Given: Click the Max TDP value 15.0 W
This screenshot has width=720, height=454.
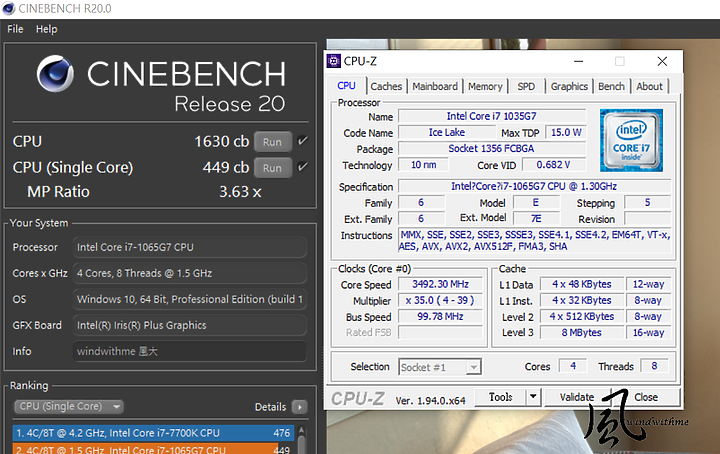Looking at the screenshot, I should point(566,132).
